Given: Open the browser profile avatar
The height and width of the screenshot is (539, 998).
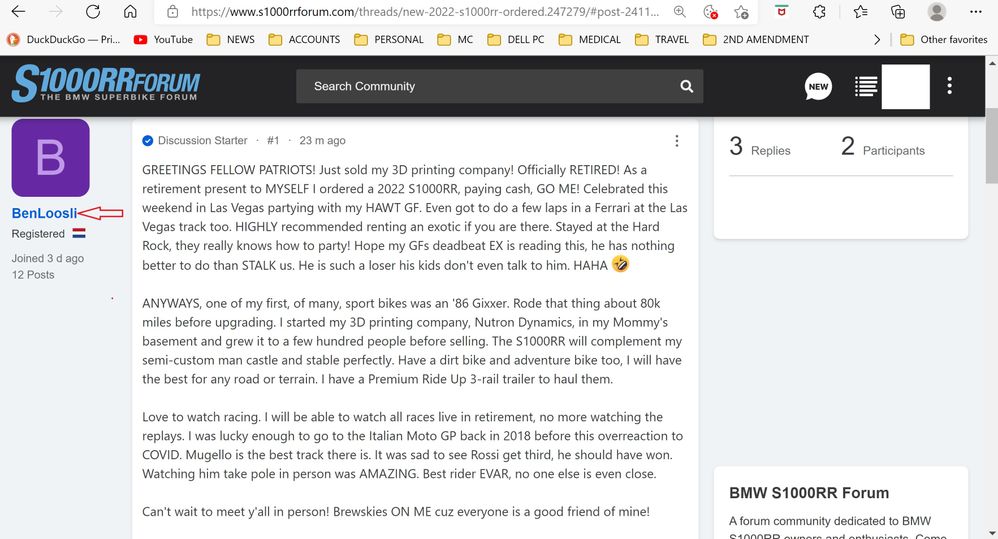Looking at the screenshot, I should (x=936, y=11).
